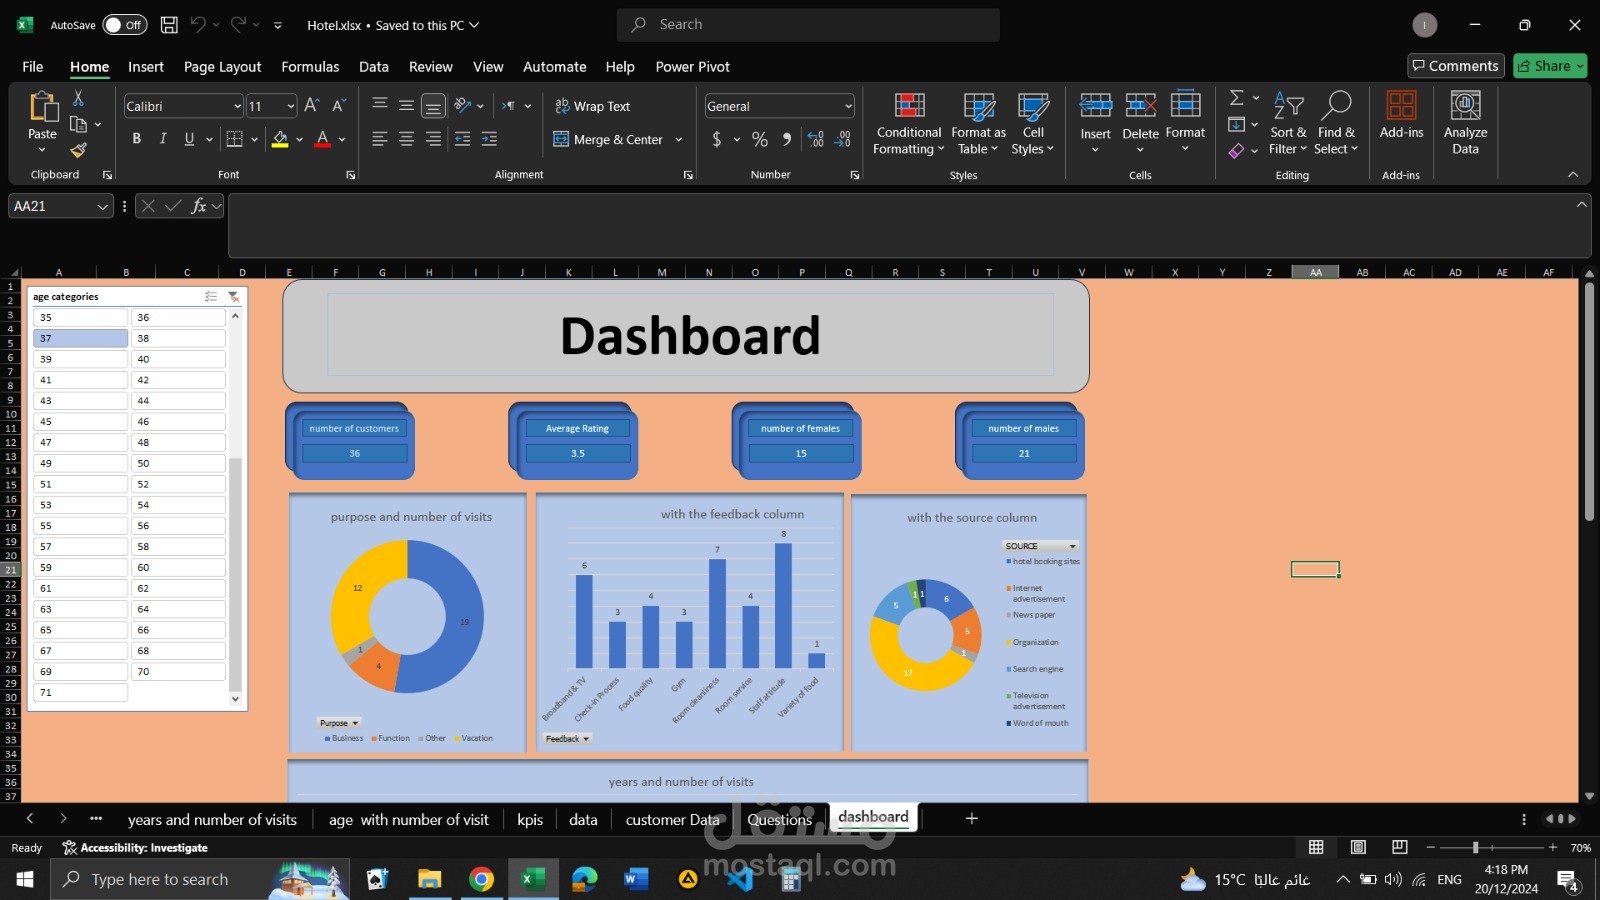Click the age categories slicer scrollbar

[236, 574]
